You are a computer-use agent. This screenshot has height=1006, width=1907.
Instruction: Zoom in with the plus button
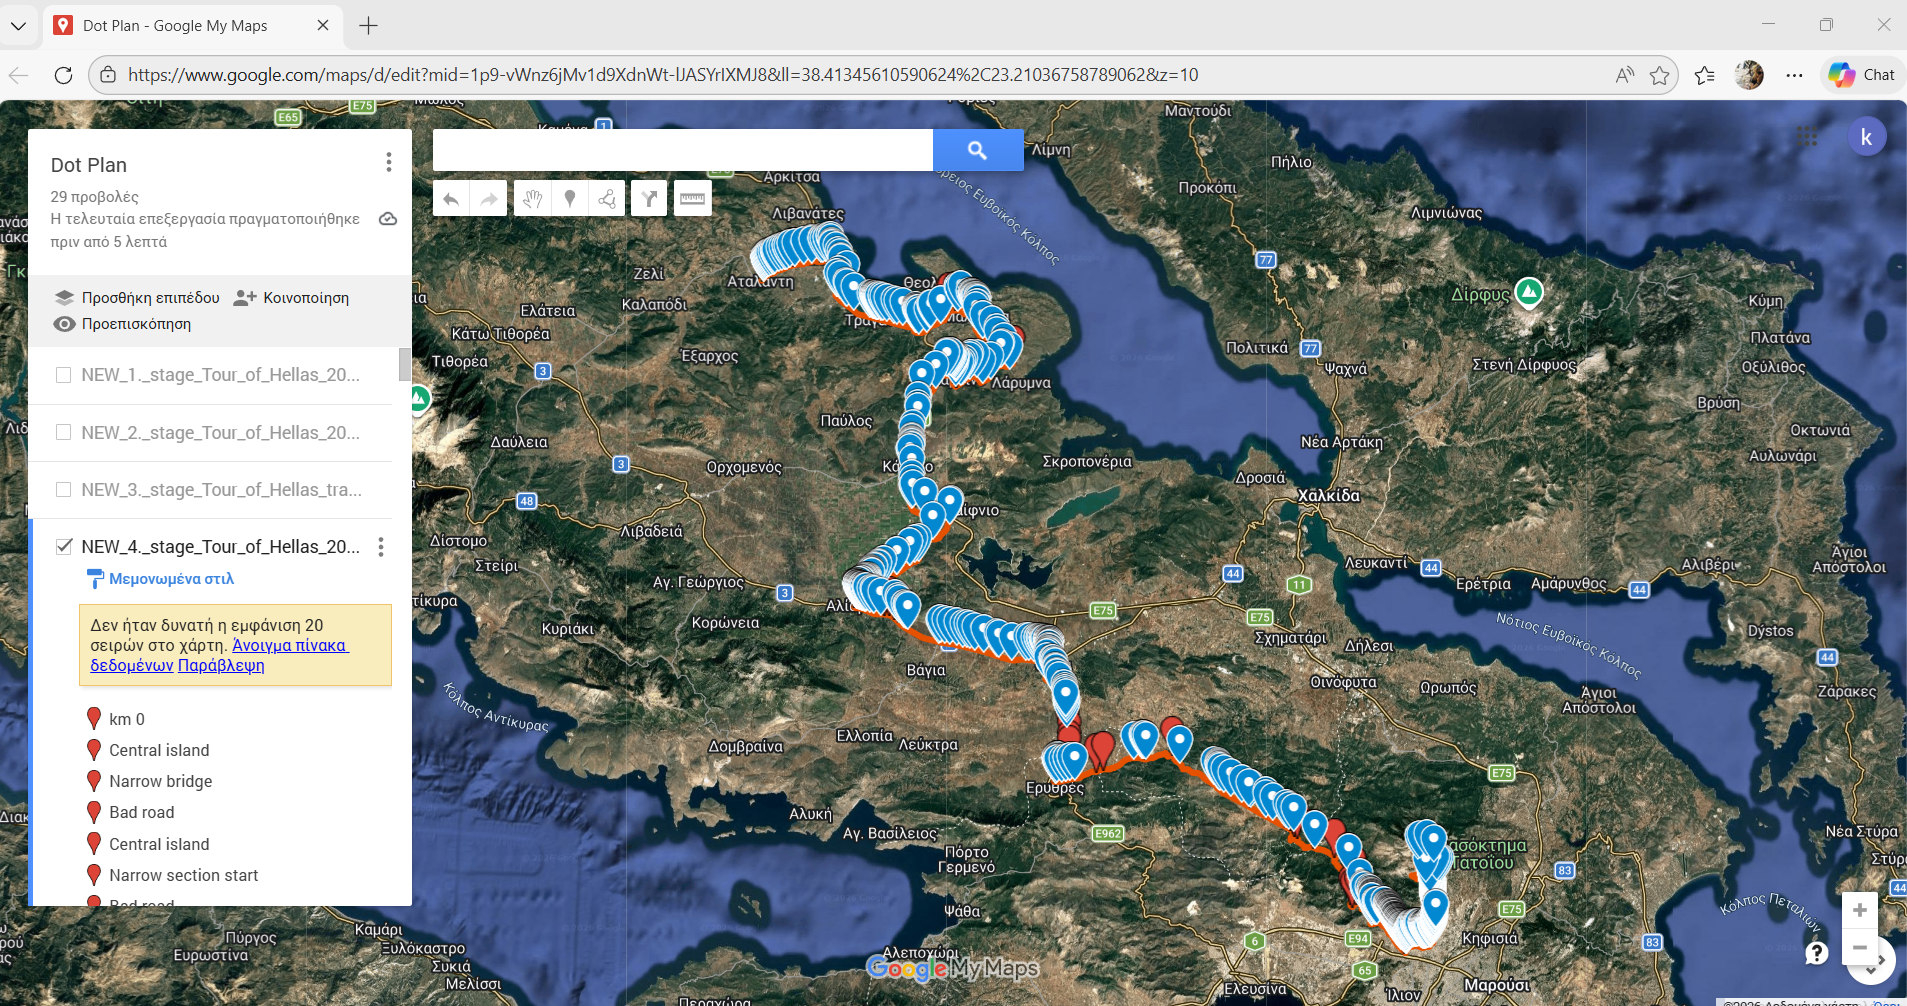click(x=1859, y=910)
